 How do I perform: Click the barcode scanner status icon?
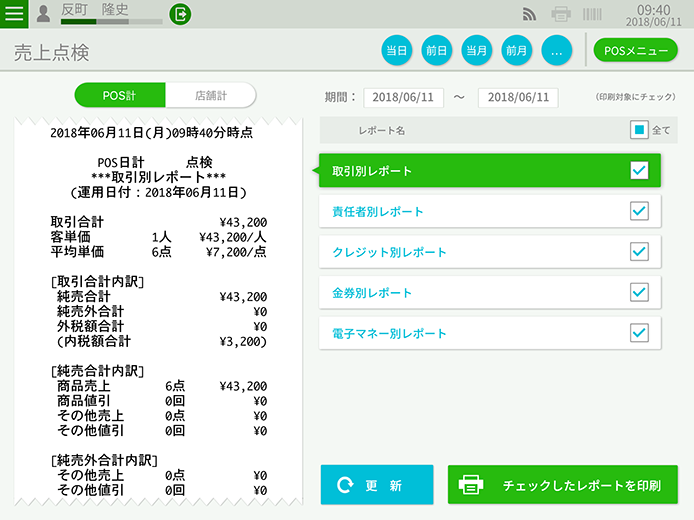[x=592, y=14]
